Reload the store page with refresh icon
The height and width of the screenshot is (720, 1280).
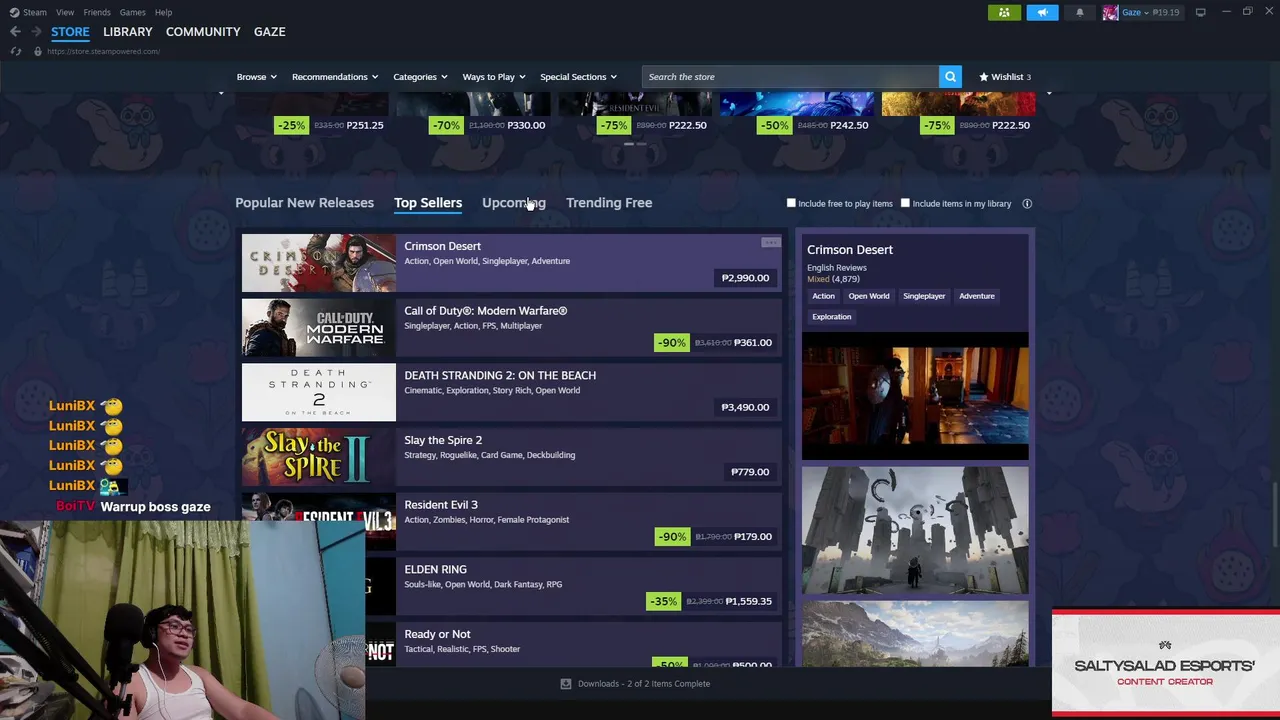pos(16,51)
